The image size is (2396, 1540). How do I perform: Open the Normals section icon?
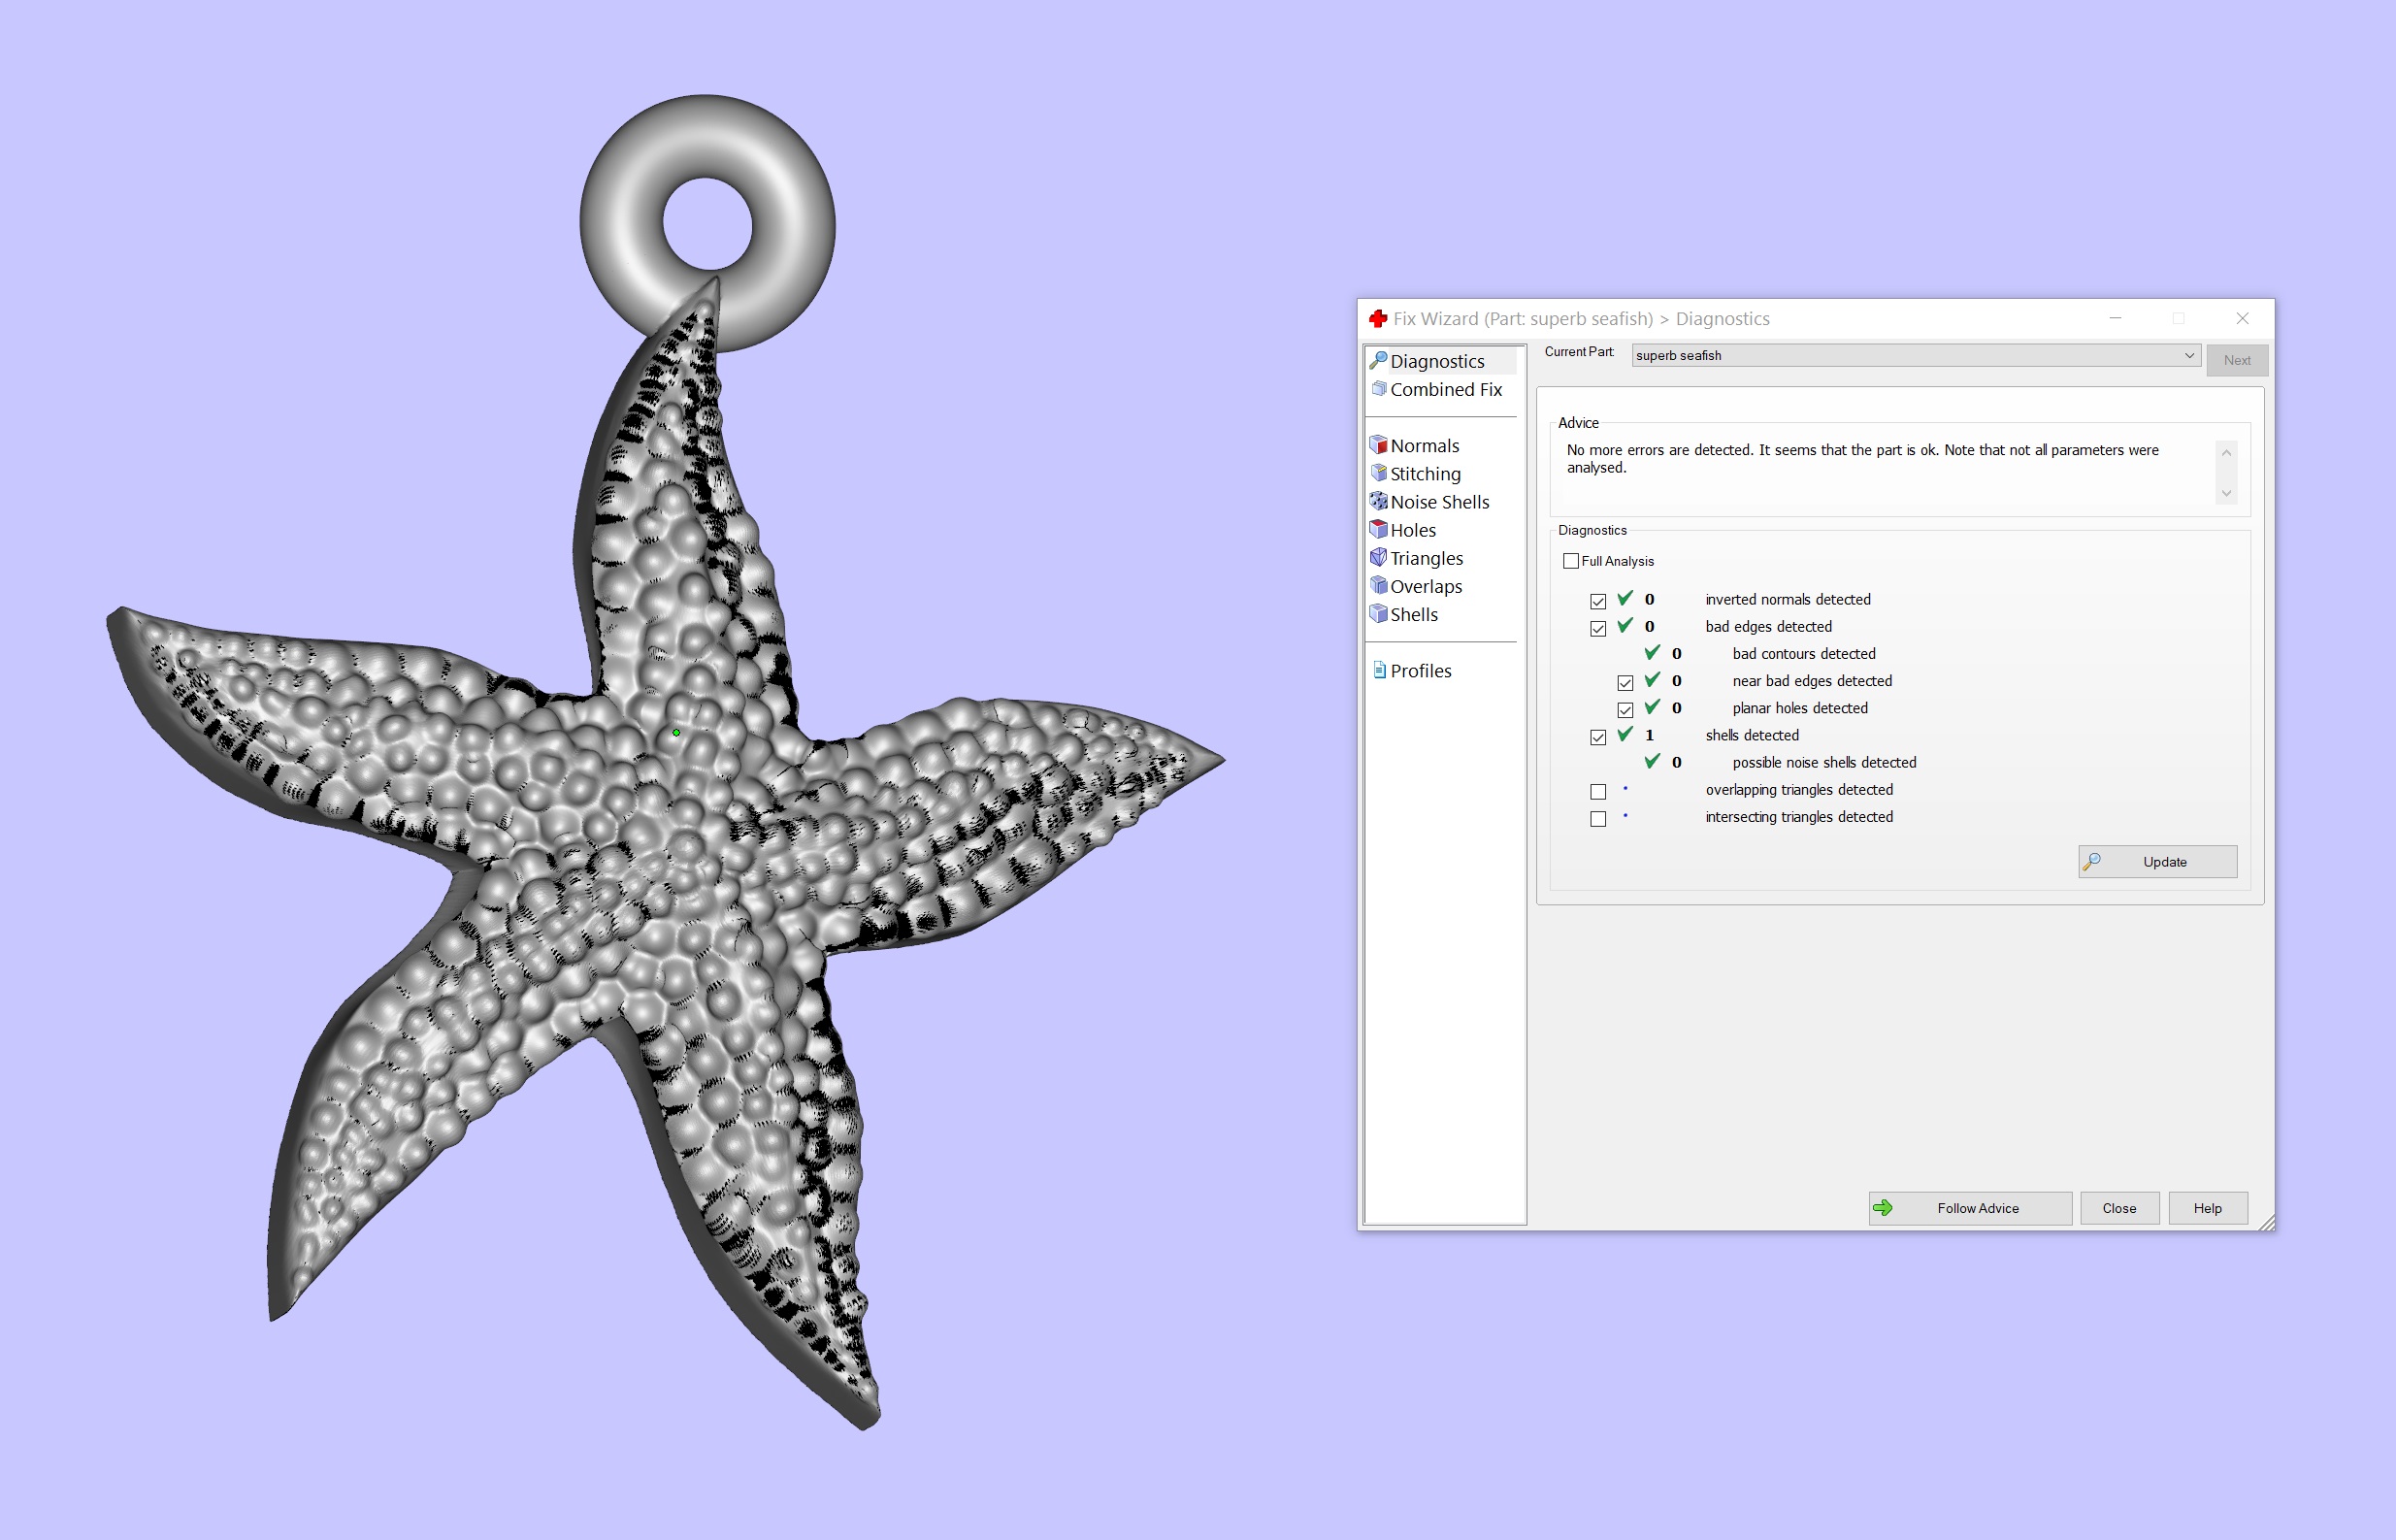pyautogui.click(x=1378, y=445)
